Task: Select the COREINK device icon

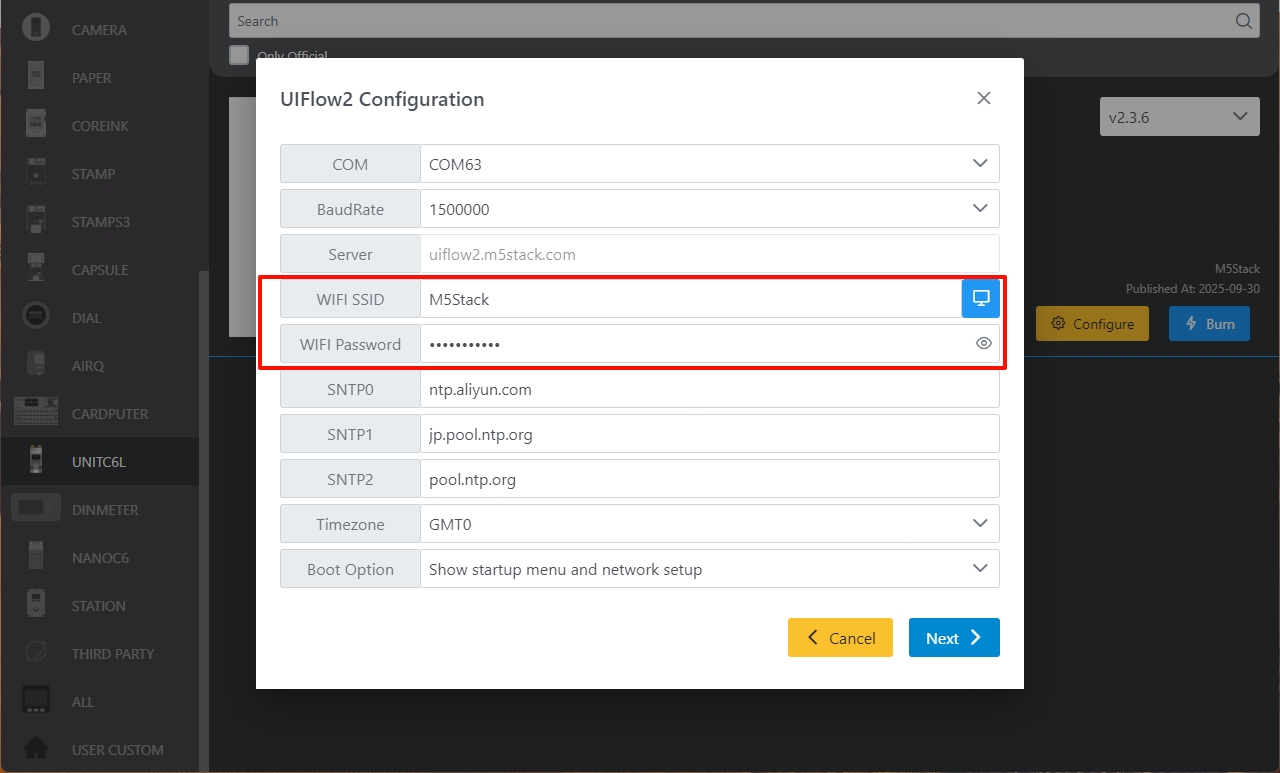Action: [x=36, y=125]
